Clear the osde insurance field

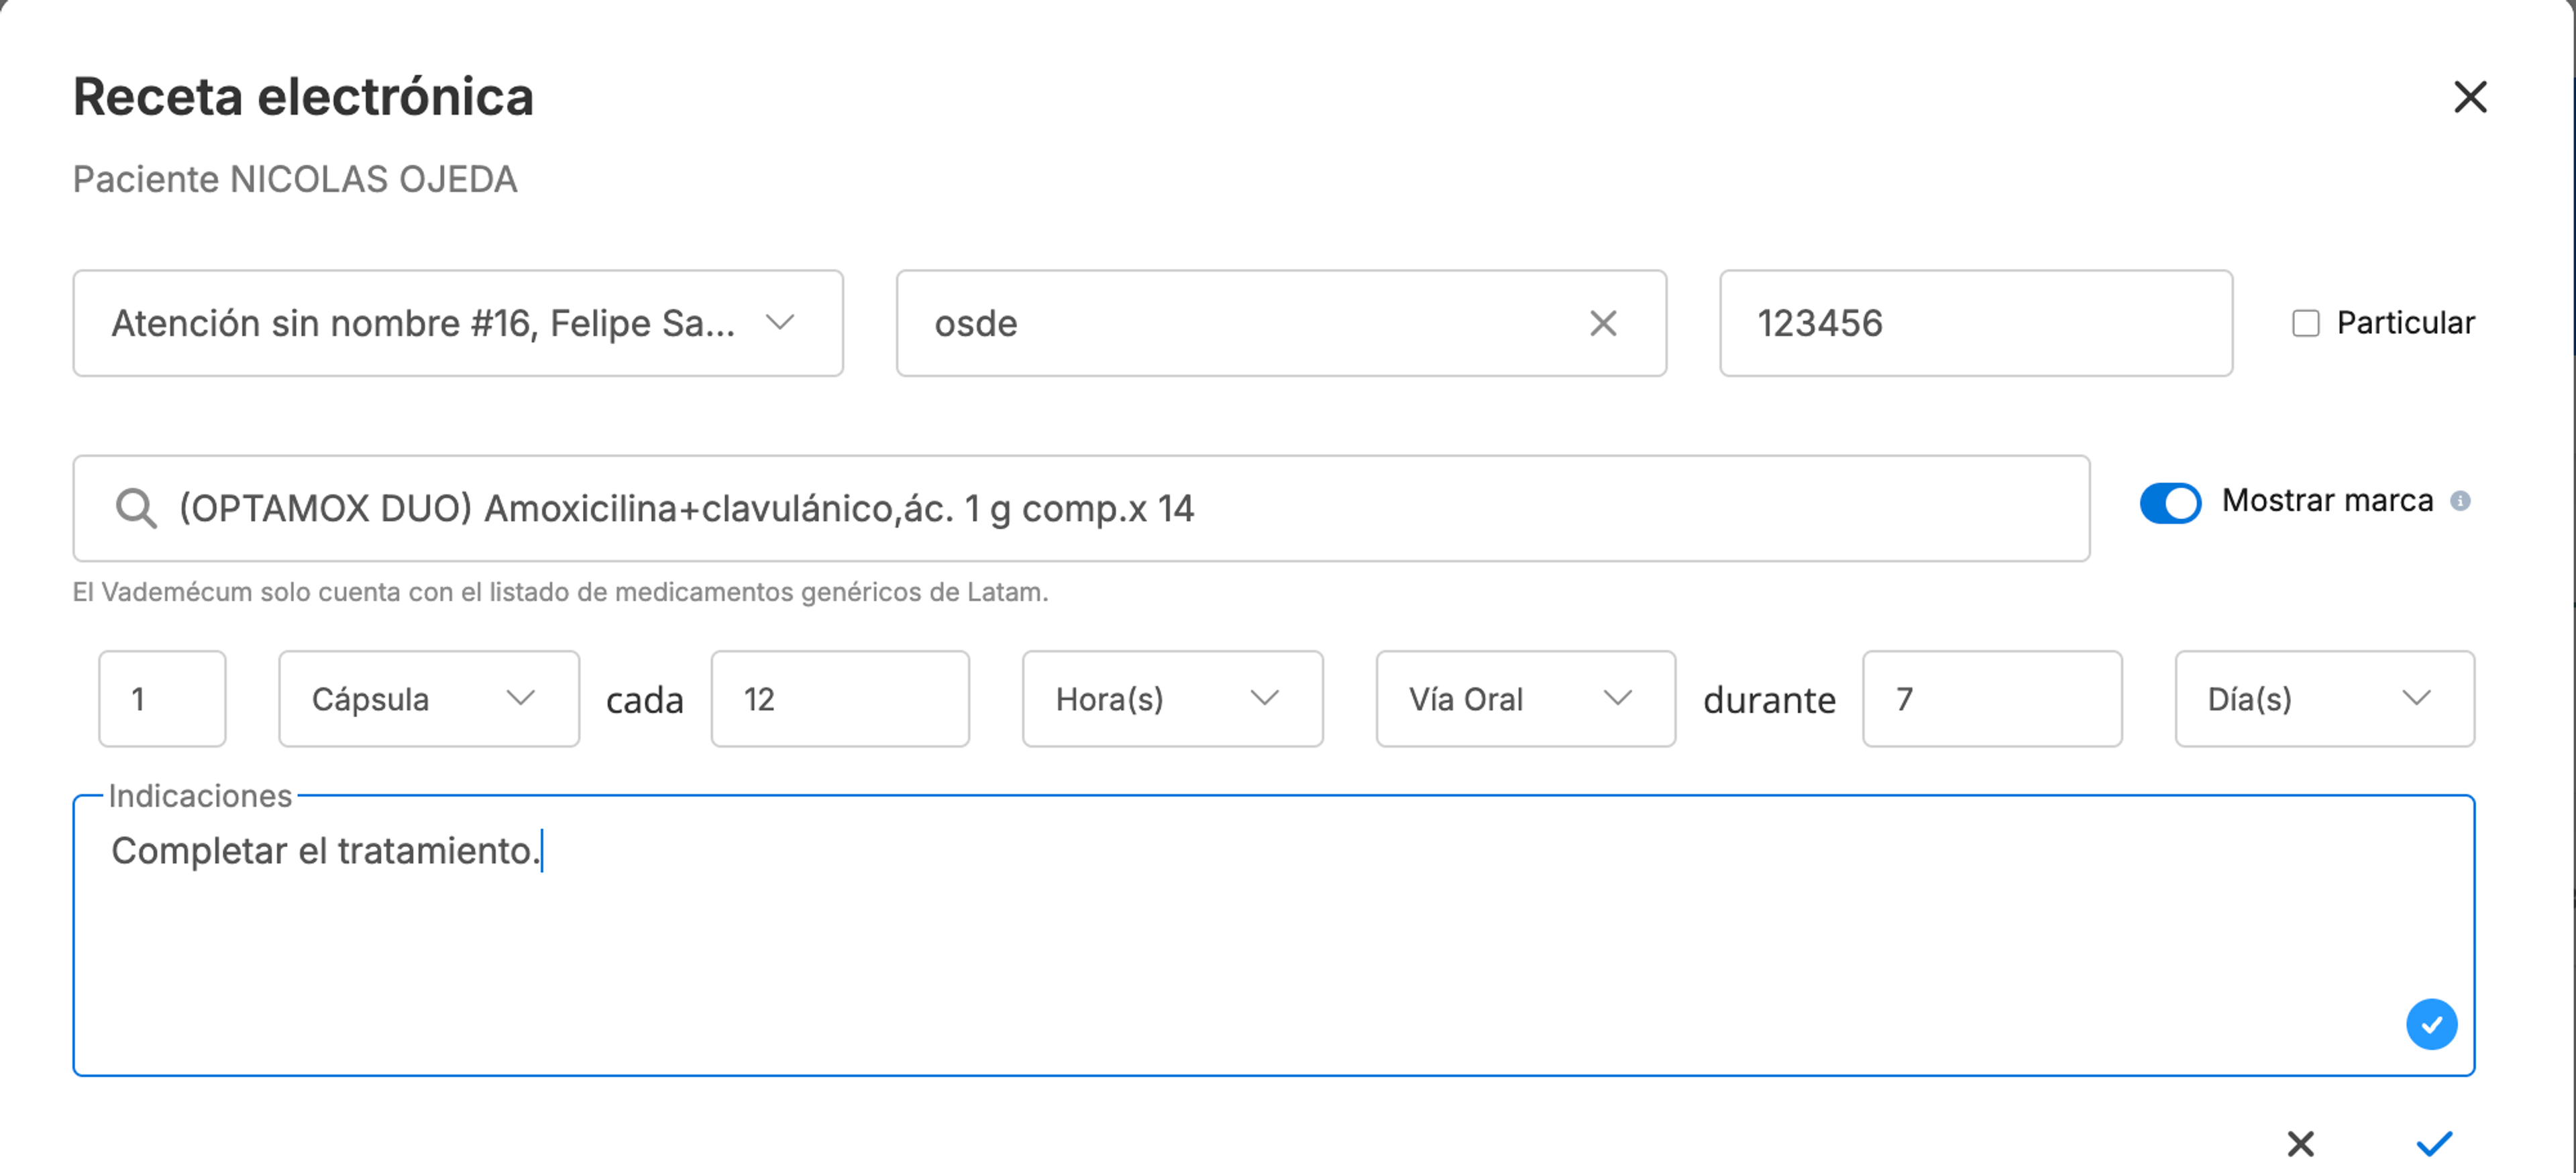1603,323
